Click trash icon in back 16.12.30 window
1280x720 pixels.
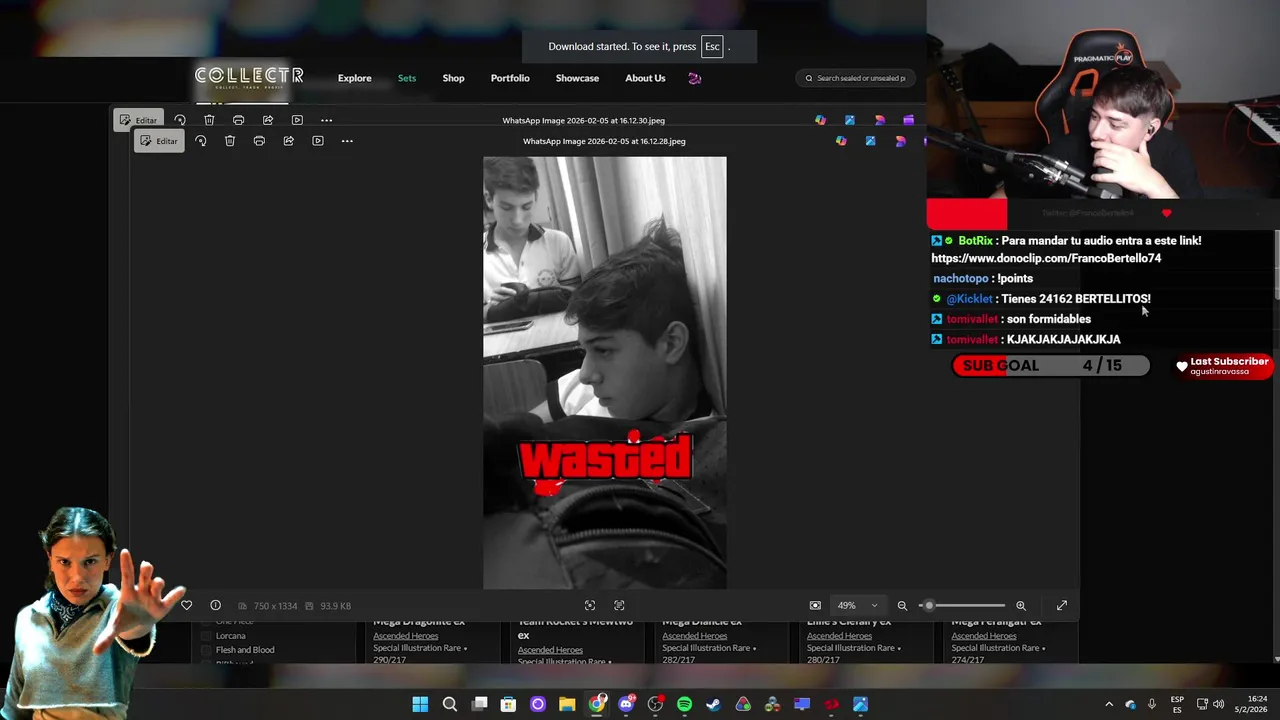point(209,120)
